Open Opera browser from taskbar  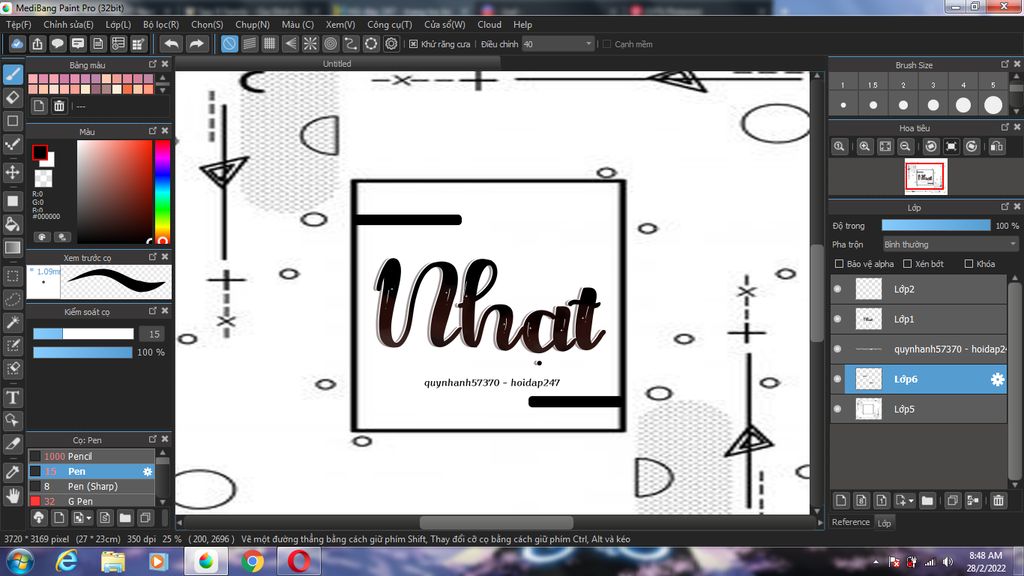pos(298,561)
